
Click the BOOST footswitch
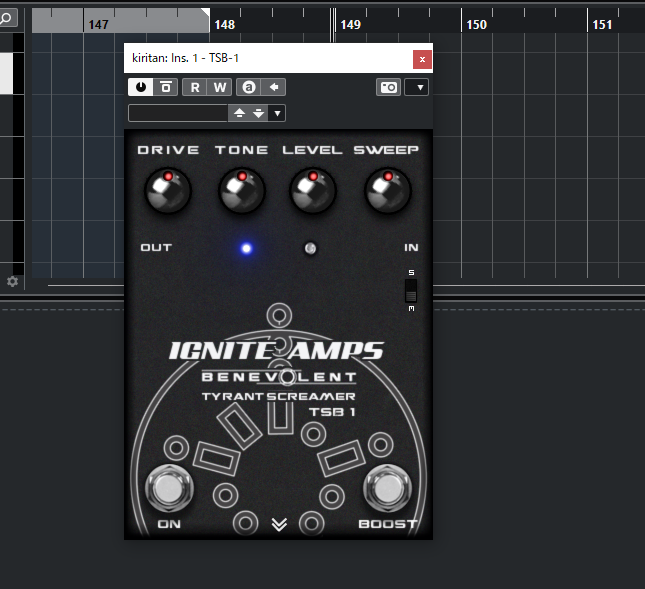[387, 488]
